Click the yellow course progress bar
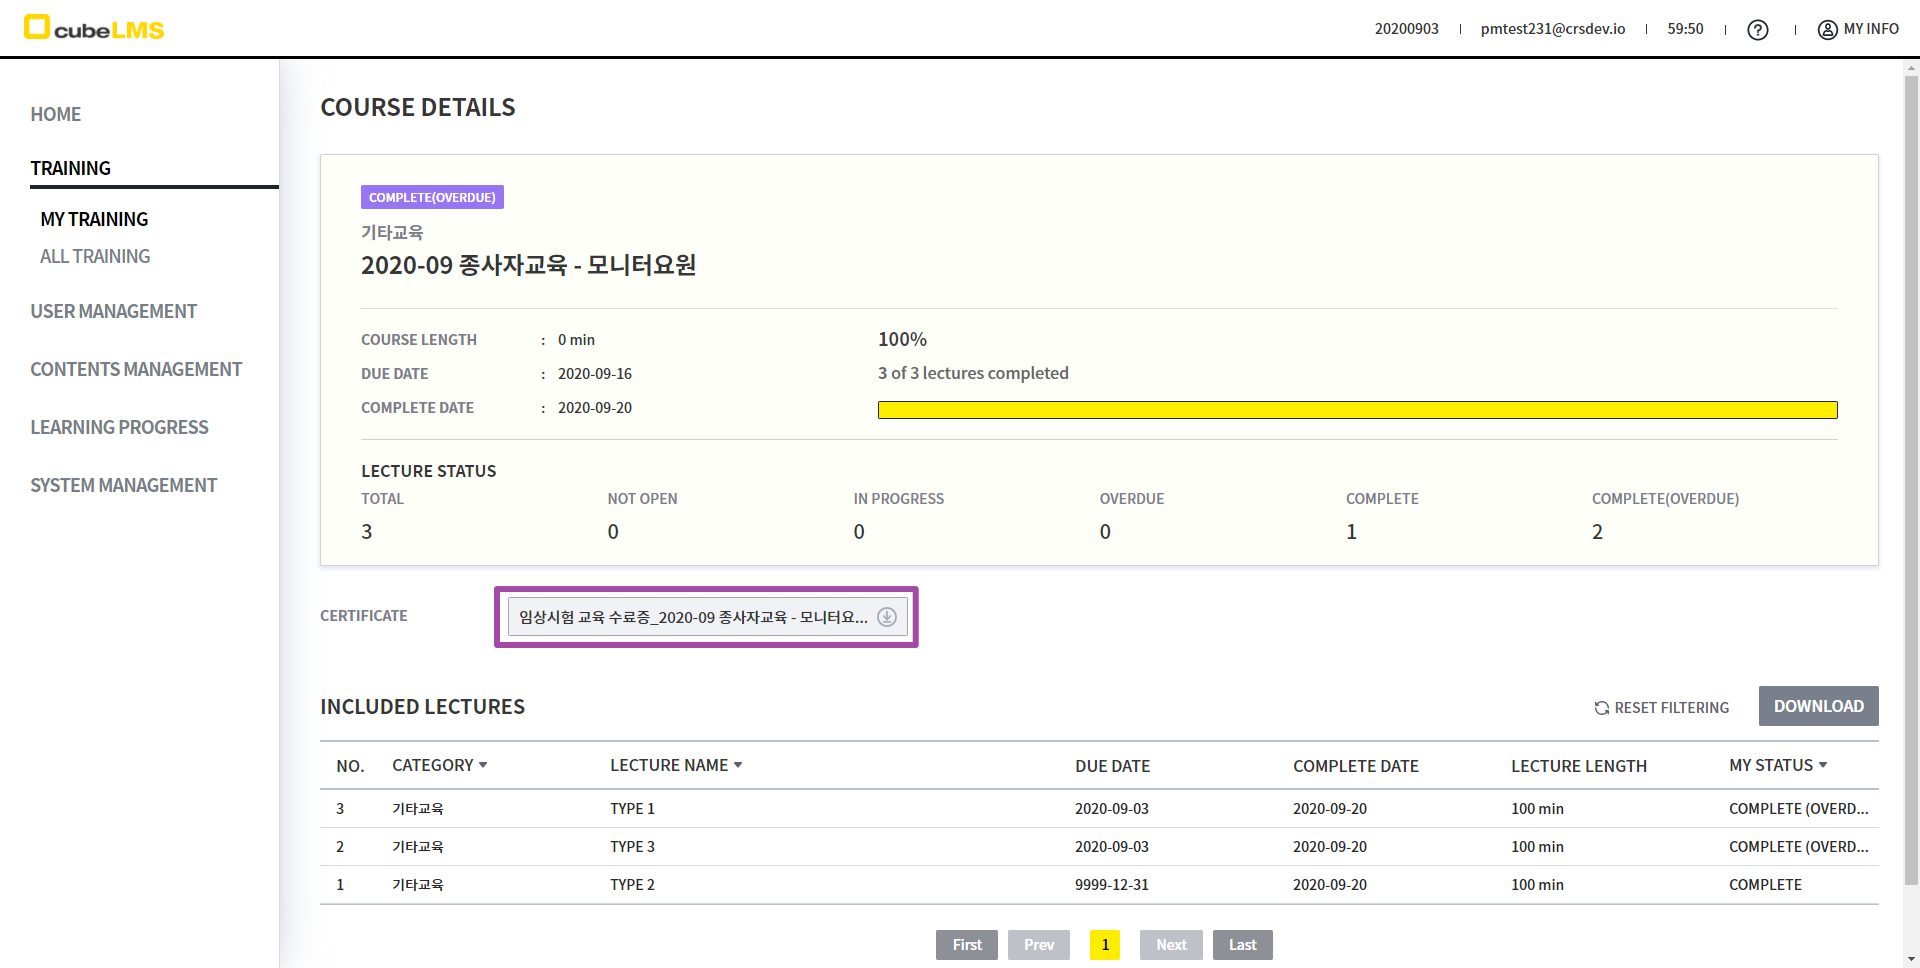 tap(1357, 410)
